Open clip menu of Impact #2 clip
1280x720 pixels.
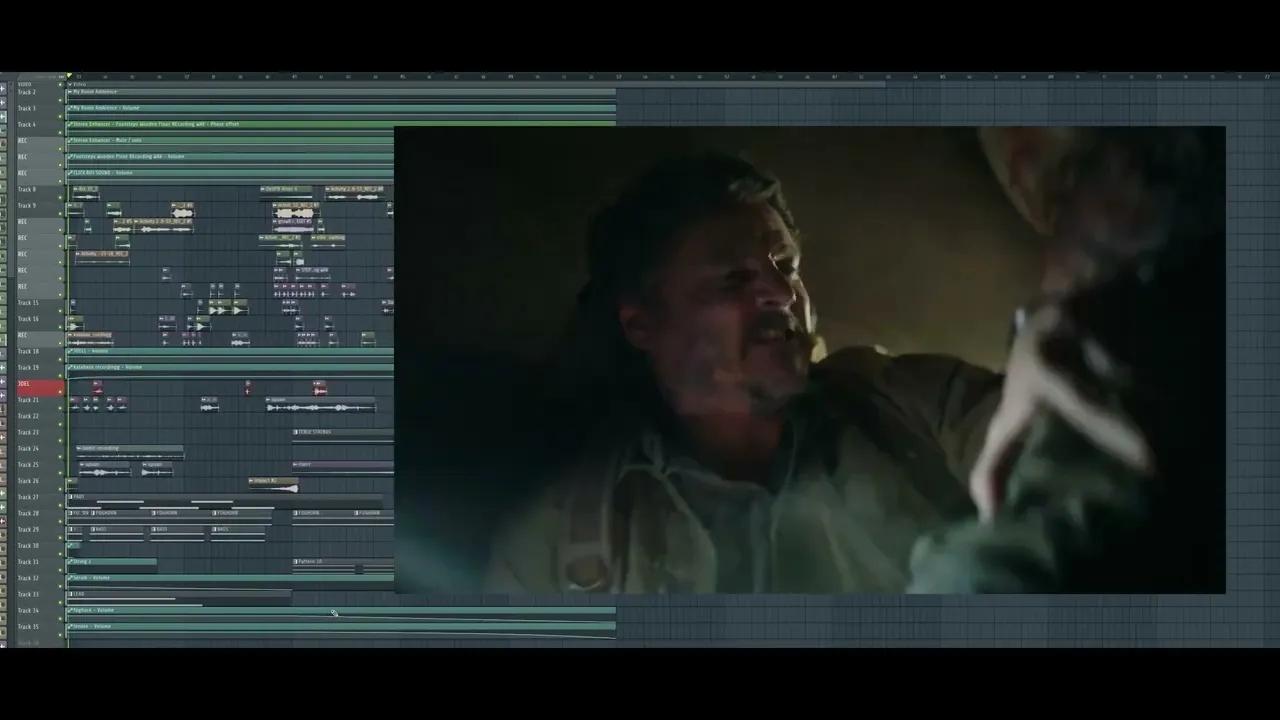pos(251,480)
